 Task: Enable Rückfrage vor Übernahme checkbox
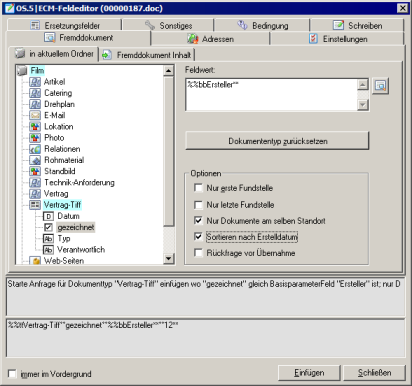pyautogui.click(x=198, y=253)
